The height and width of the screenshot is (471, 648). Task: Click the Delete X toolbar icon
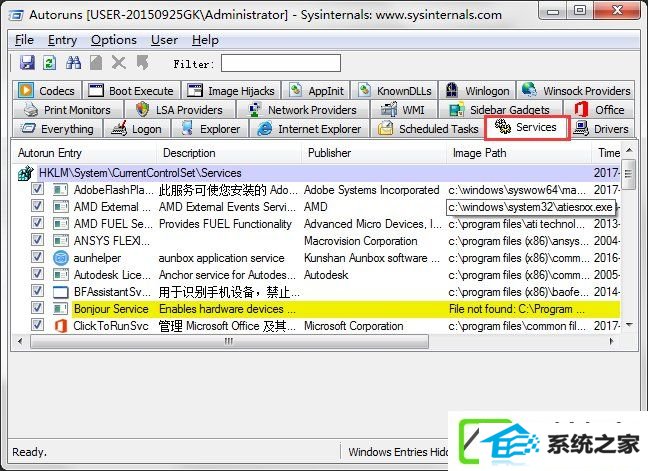[119, 63]
